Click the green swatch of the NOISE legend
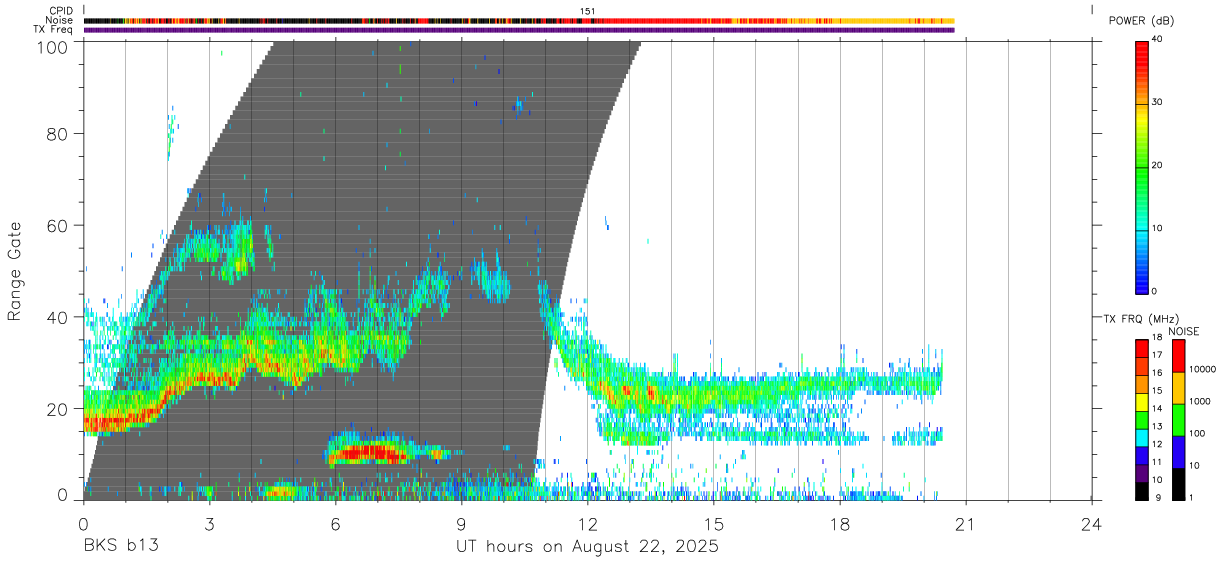 point(1177,420)
